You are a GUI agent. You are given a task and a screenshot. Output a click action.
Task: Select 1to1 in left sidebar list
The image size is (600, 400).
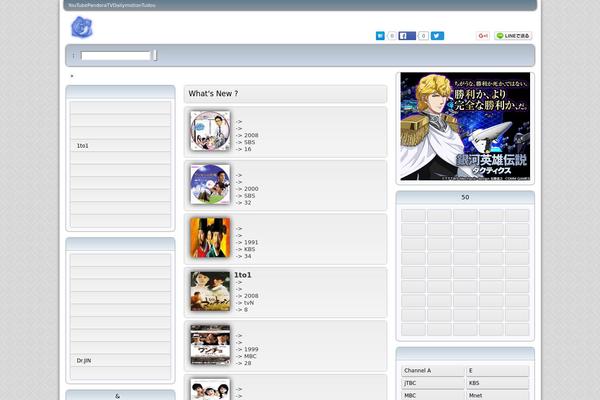(120, 146)
